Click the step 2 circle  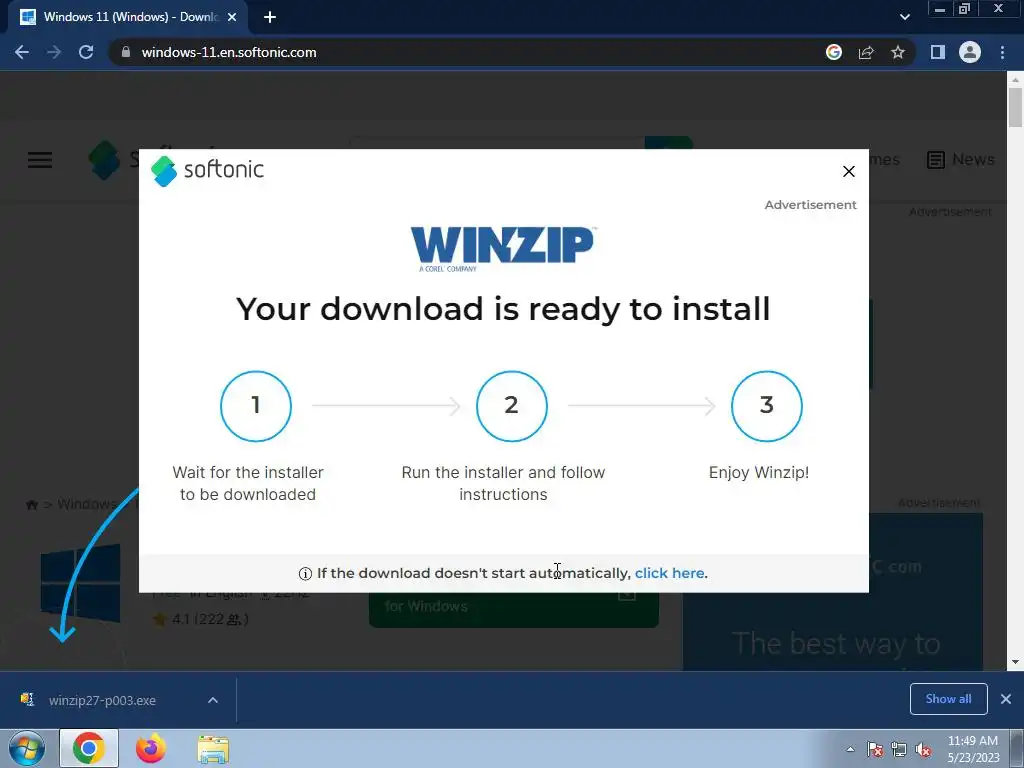click(511, 406)
